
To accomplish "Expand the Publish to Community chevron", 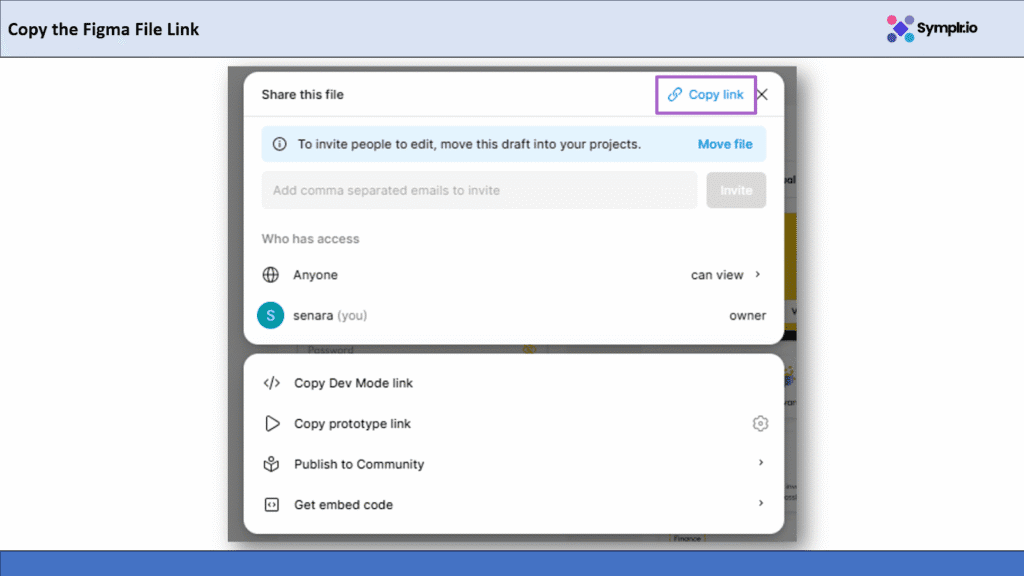I will coord(761,463).
